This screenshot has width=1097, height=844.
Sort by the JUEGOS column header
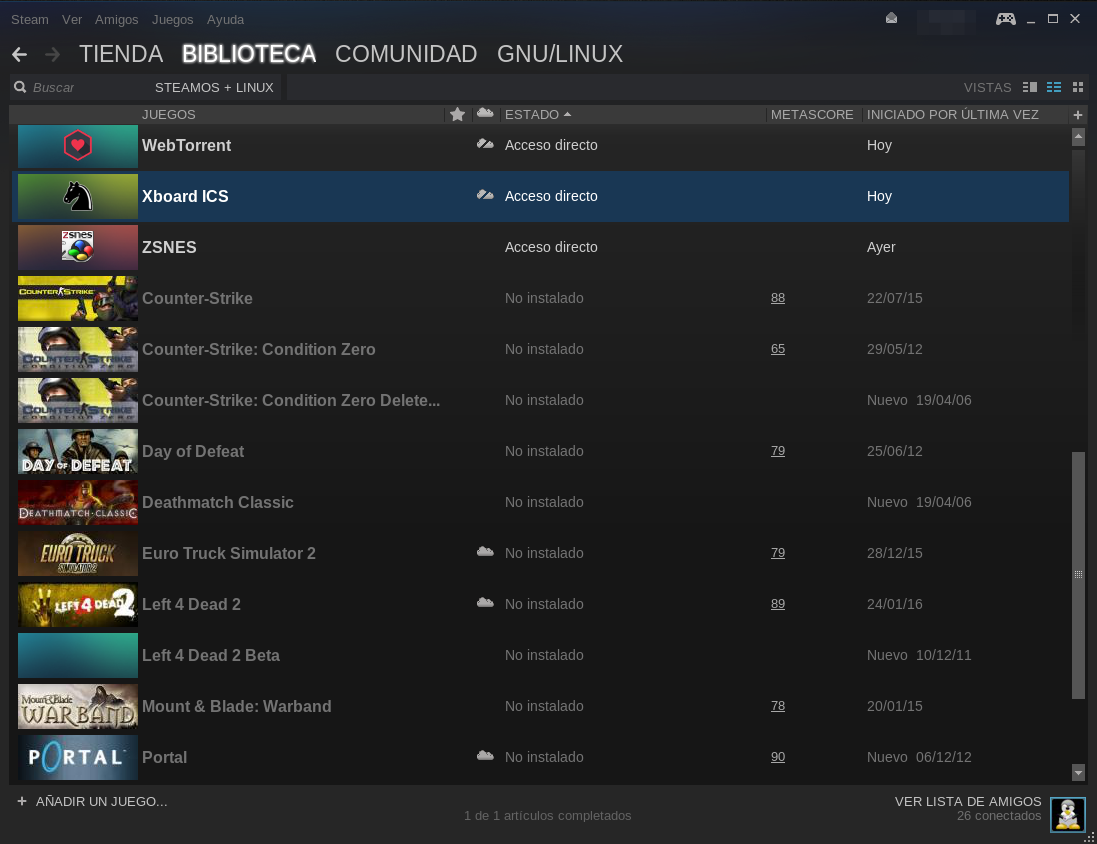pos(169,114)
